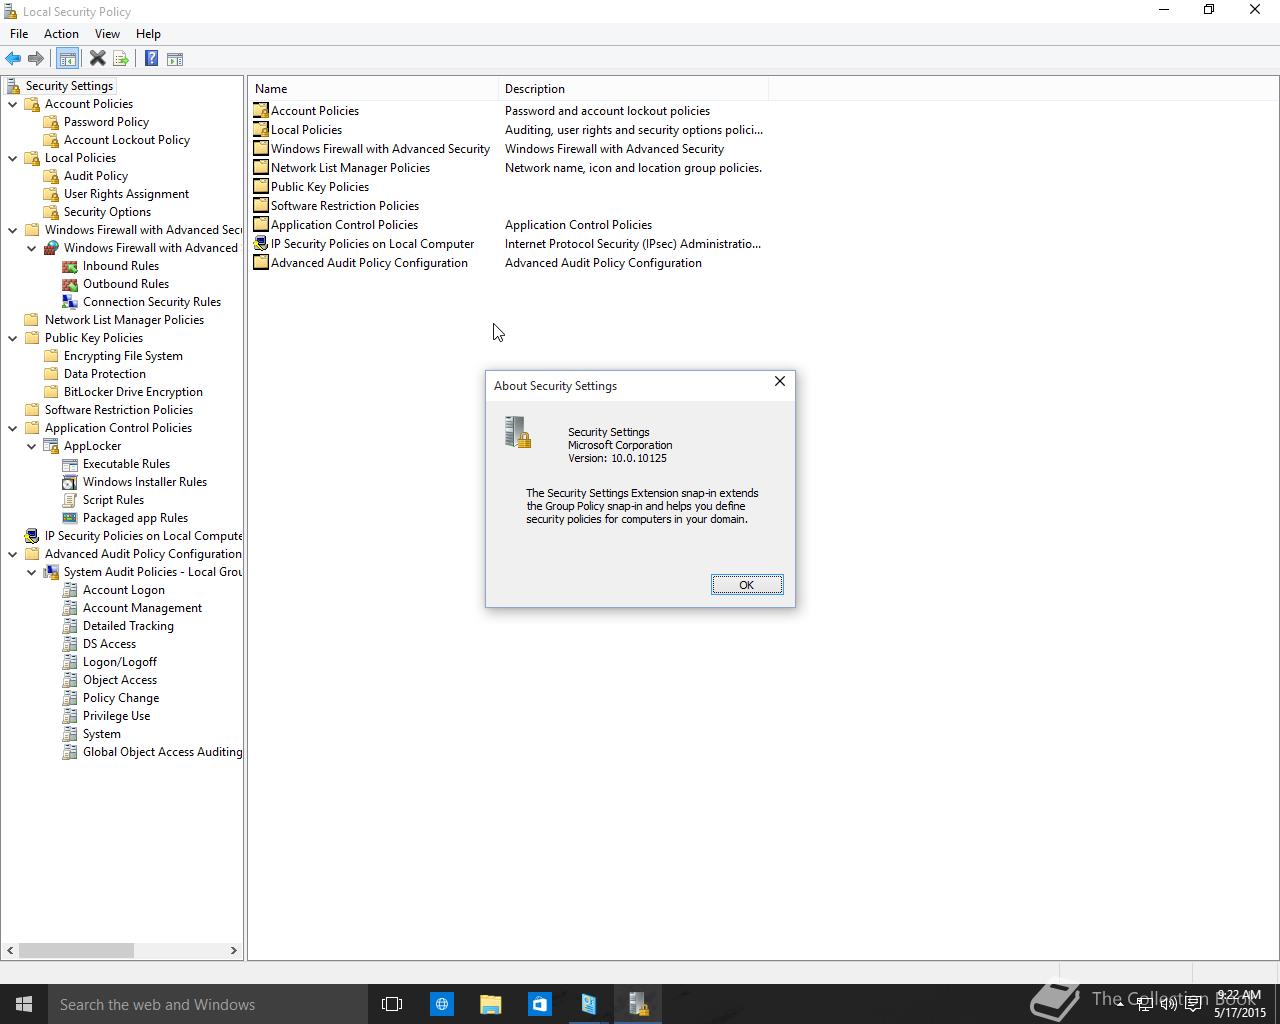Collapse the AppLocker tree node
This screenshot has height=1024, width=1280.
[32, 446]
